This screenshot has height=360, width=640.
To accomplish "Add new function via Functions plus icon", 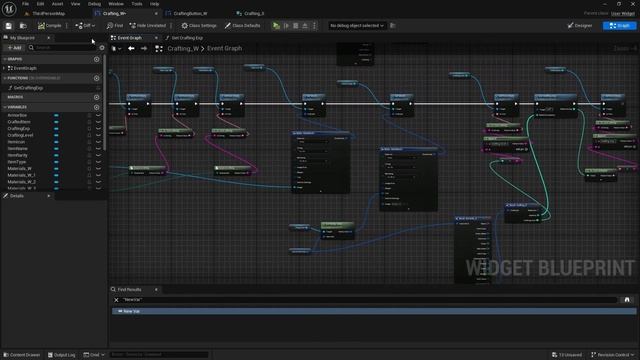I will point(97,78).
